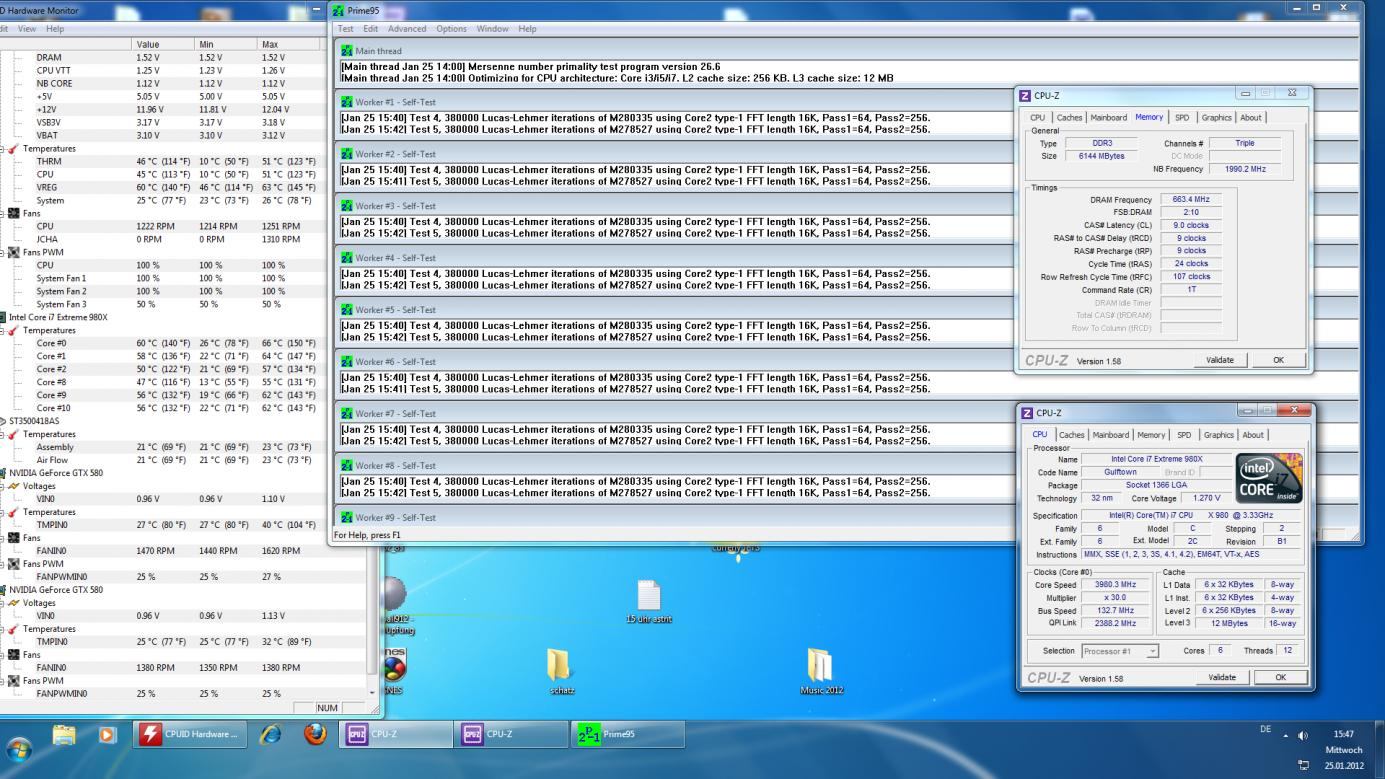Click the Min column header in Hardware Monitor
Screen dimensions: 1385x779
[227, 44]
